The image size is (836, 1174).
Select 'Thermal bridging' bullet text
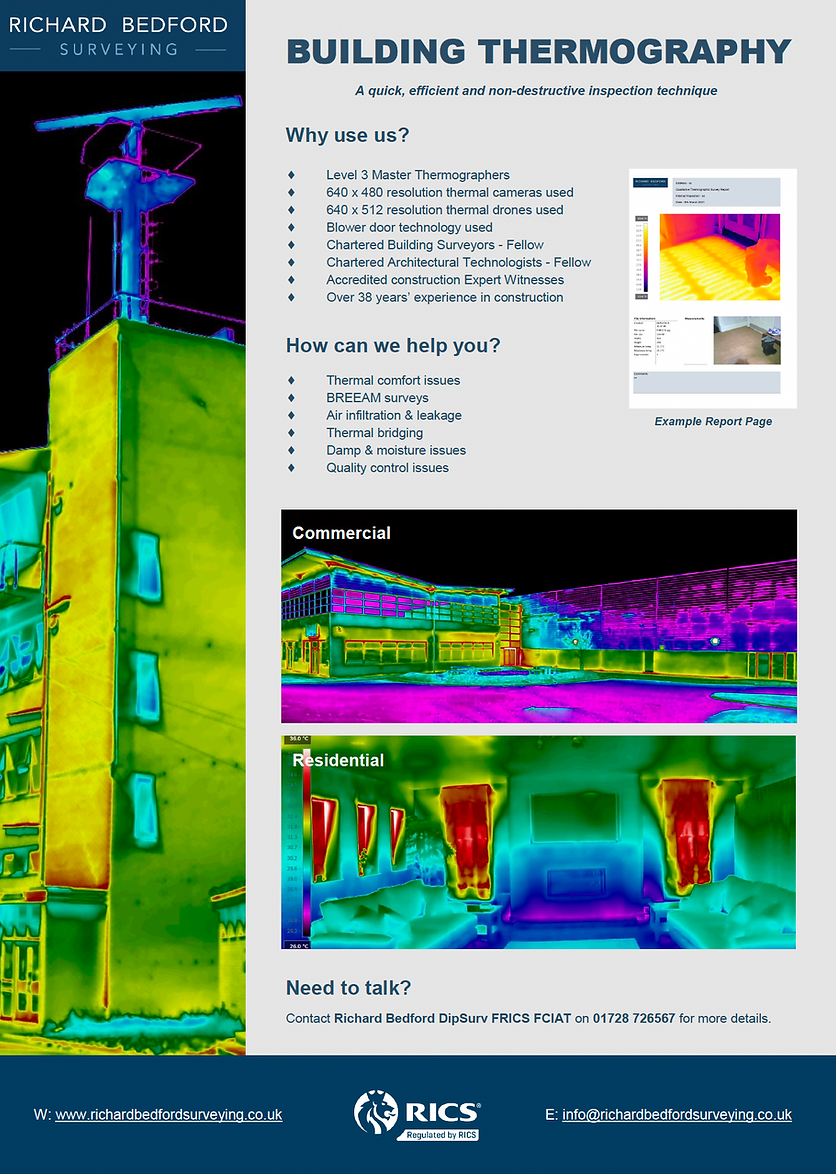[x=374, y=433]
